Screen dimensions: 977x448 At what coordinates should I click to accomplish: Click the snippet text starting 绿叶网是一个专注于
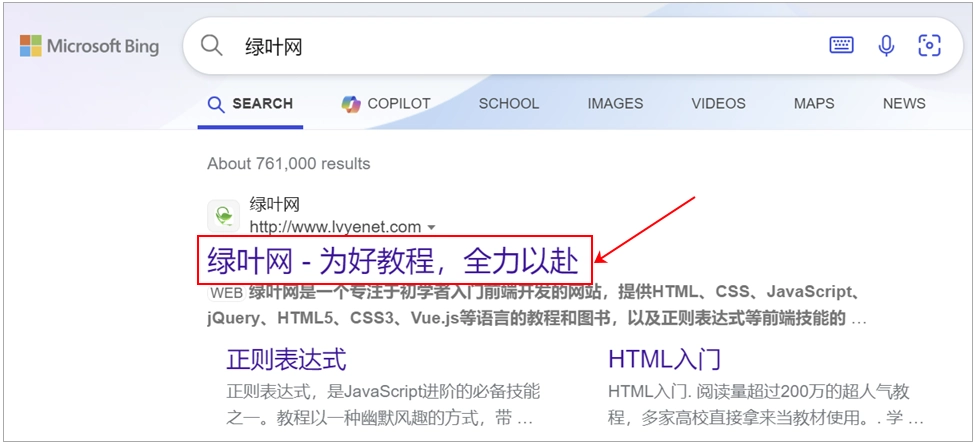tap(537, 305)
